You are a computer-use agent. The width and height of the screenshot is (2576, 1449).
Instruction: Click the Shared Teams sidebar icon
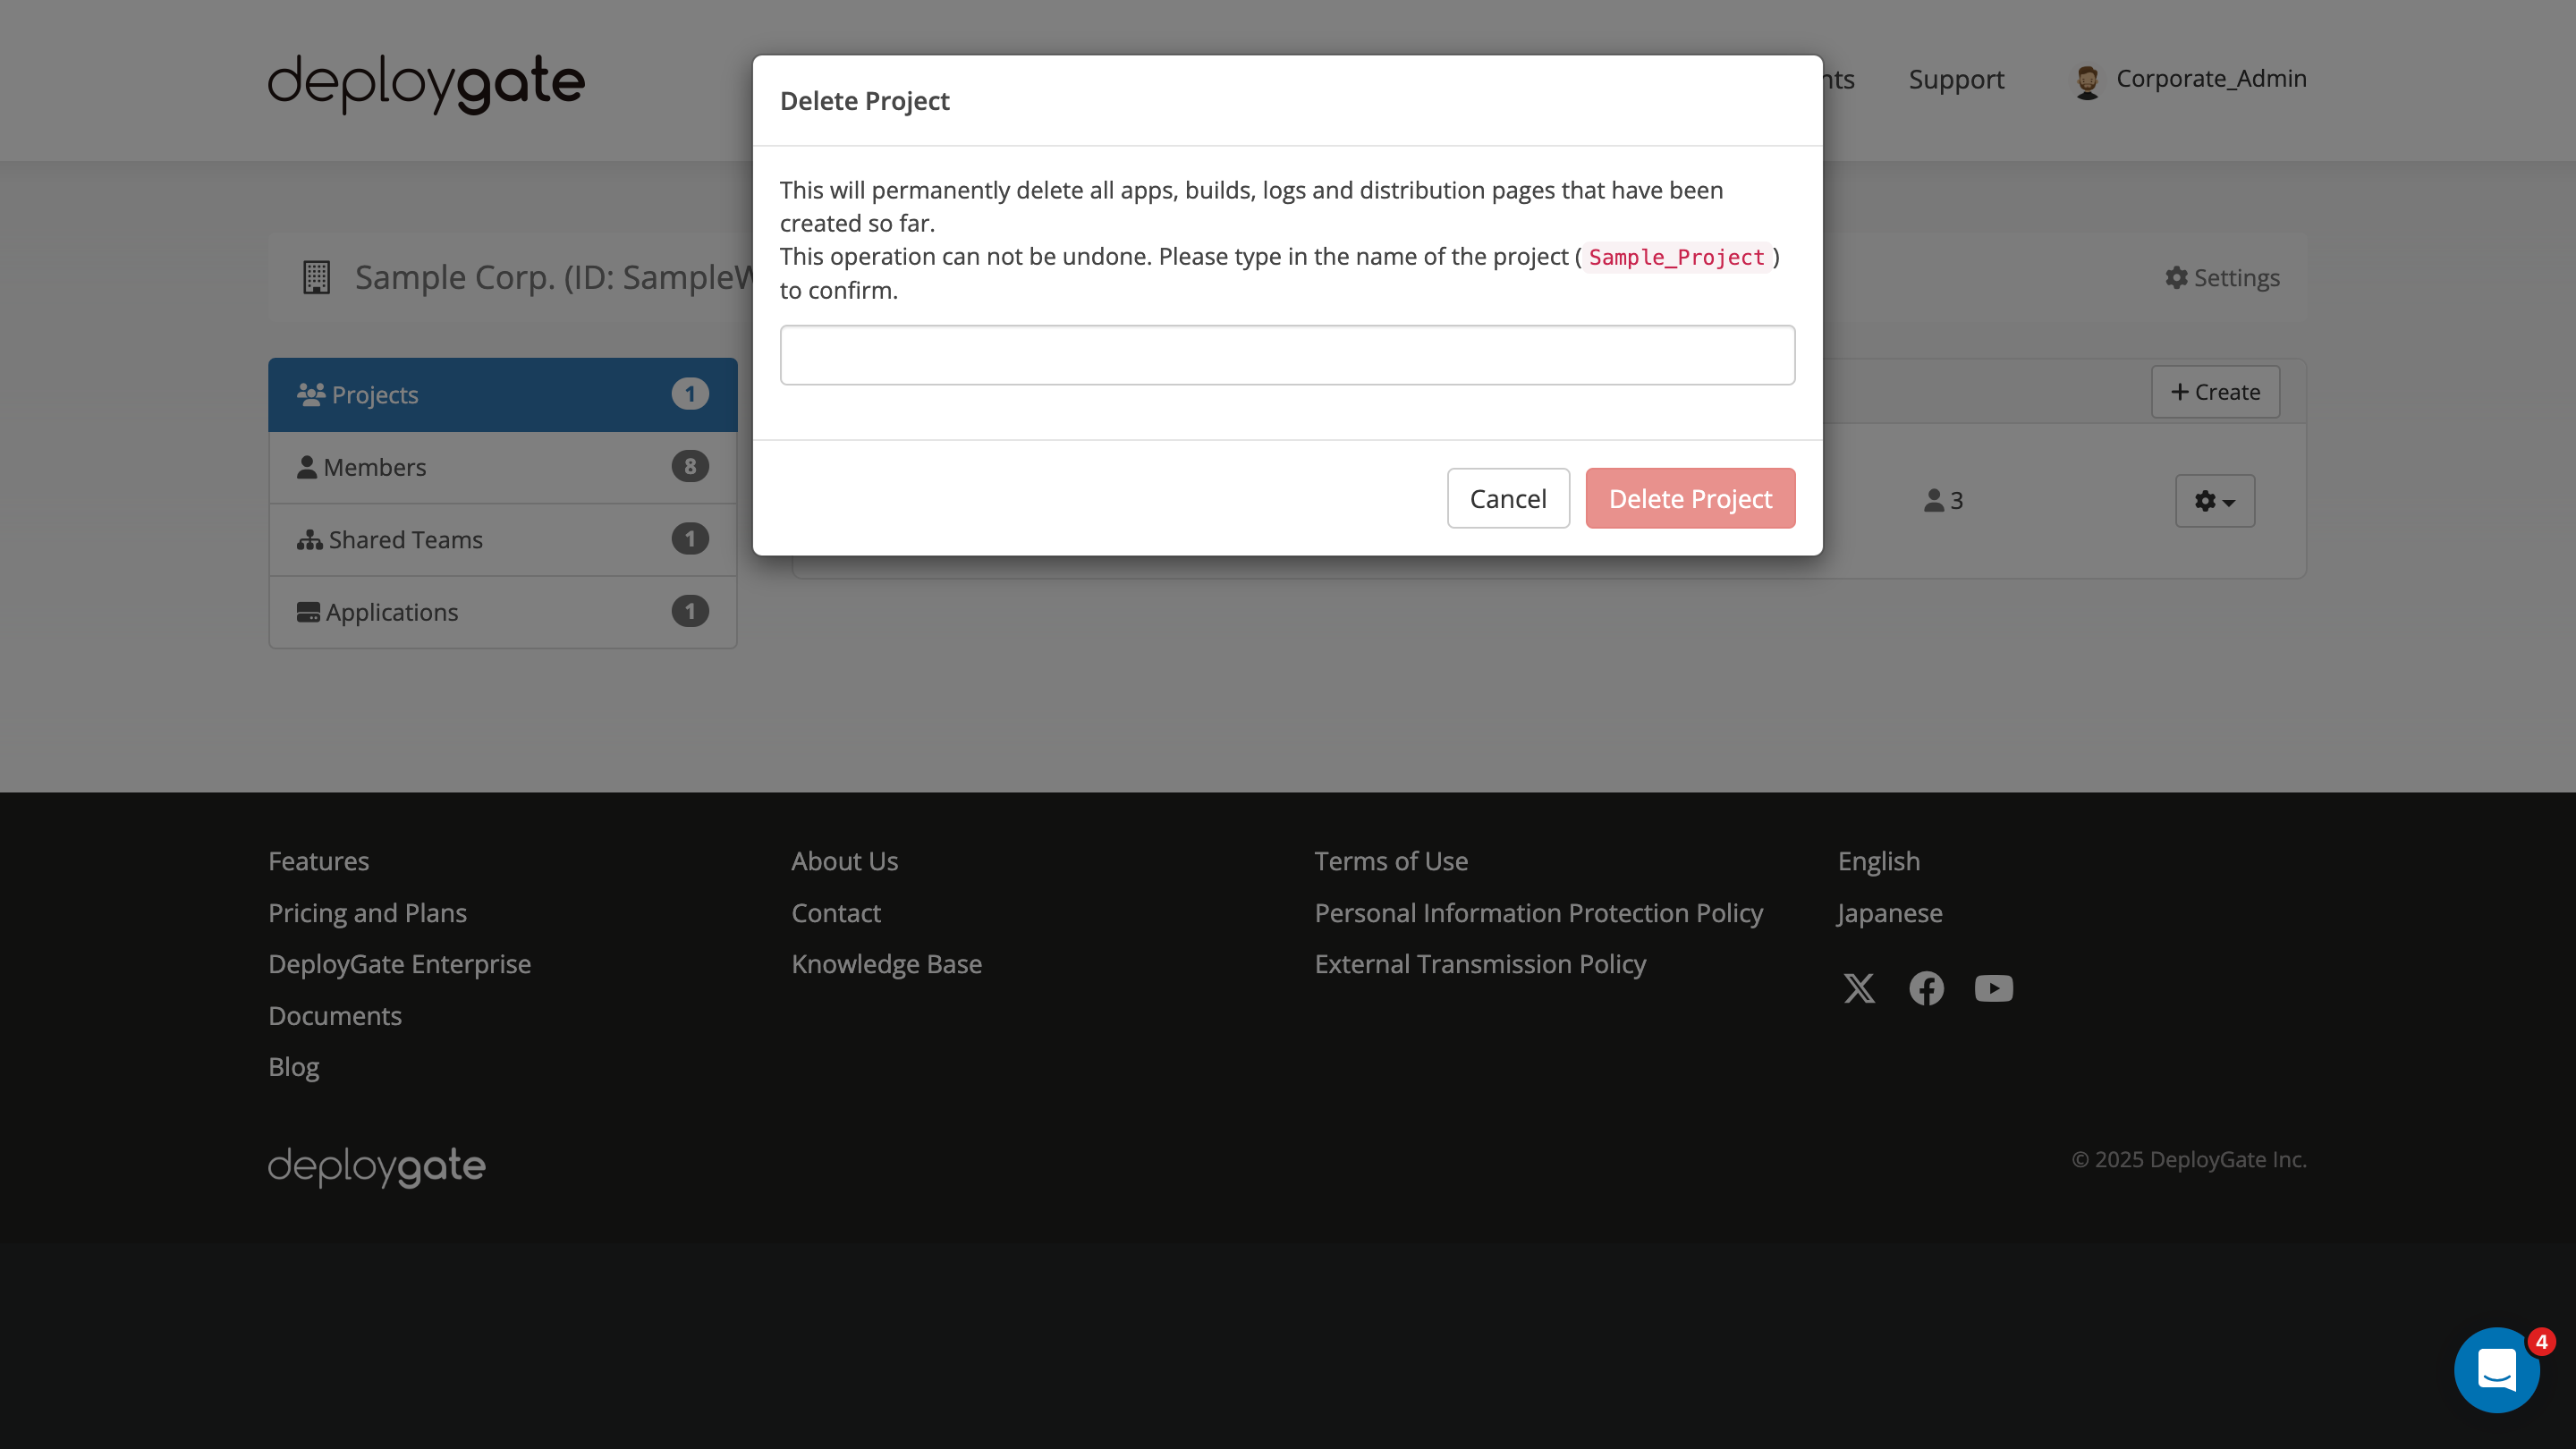tap(310, 539)
